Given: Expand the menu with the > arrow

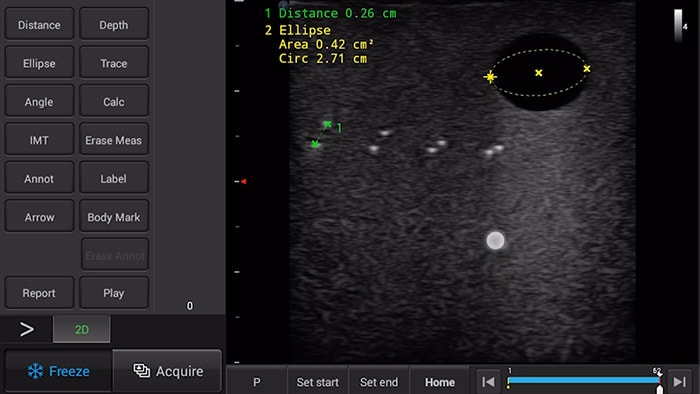Looking at the screenshot, I should point(26,330).
